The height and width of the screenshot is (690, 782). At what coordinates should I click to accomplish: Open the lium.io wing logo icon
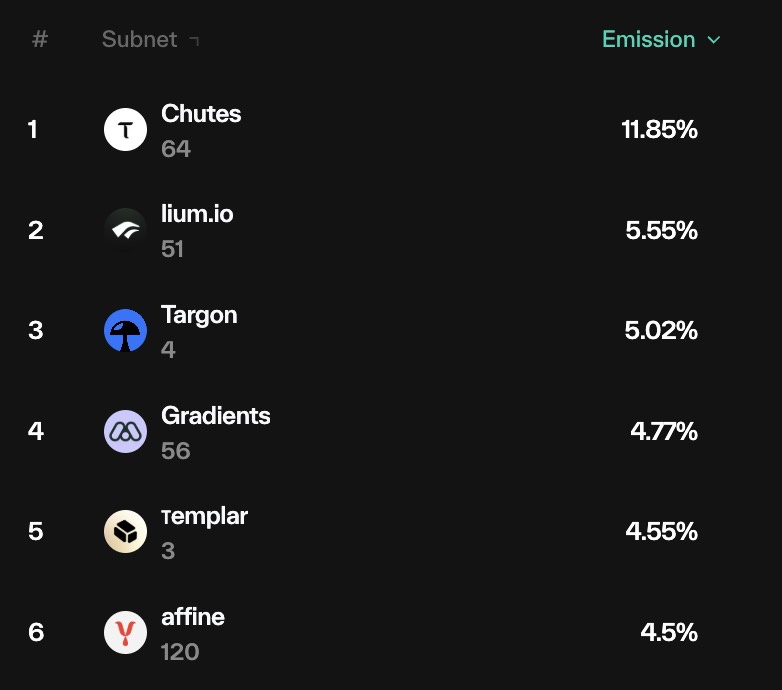tap(125, 230)
